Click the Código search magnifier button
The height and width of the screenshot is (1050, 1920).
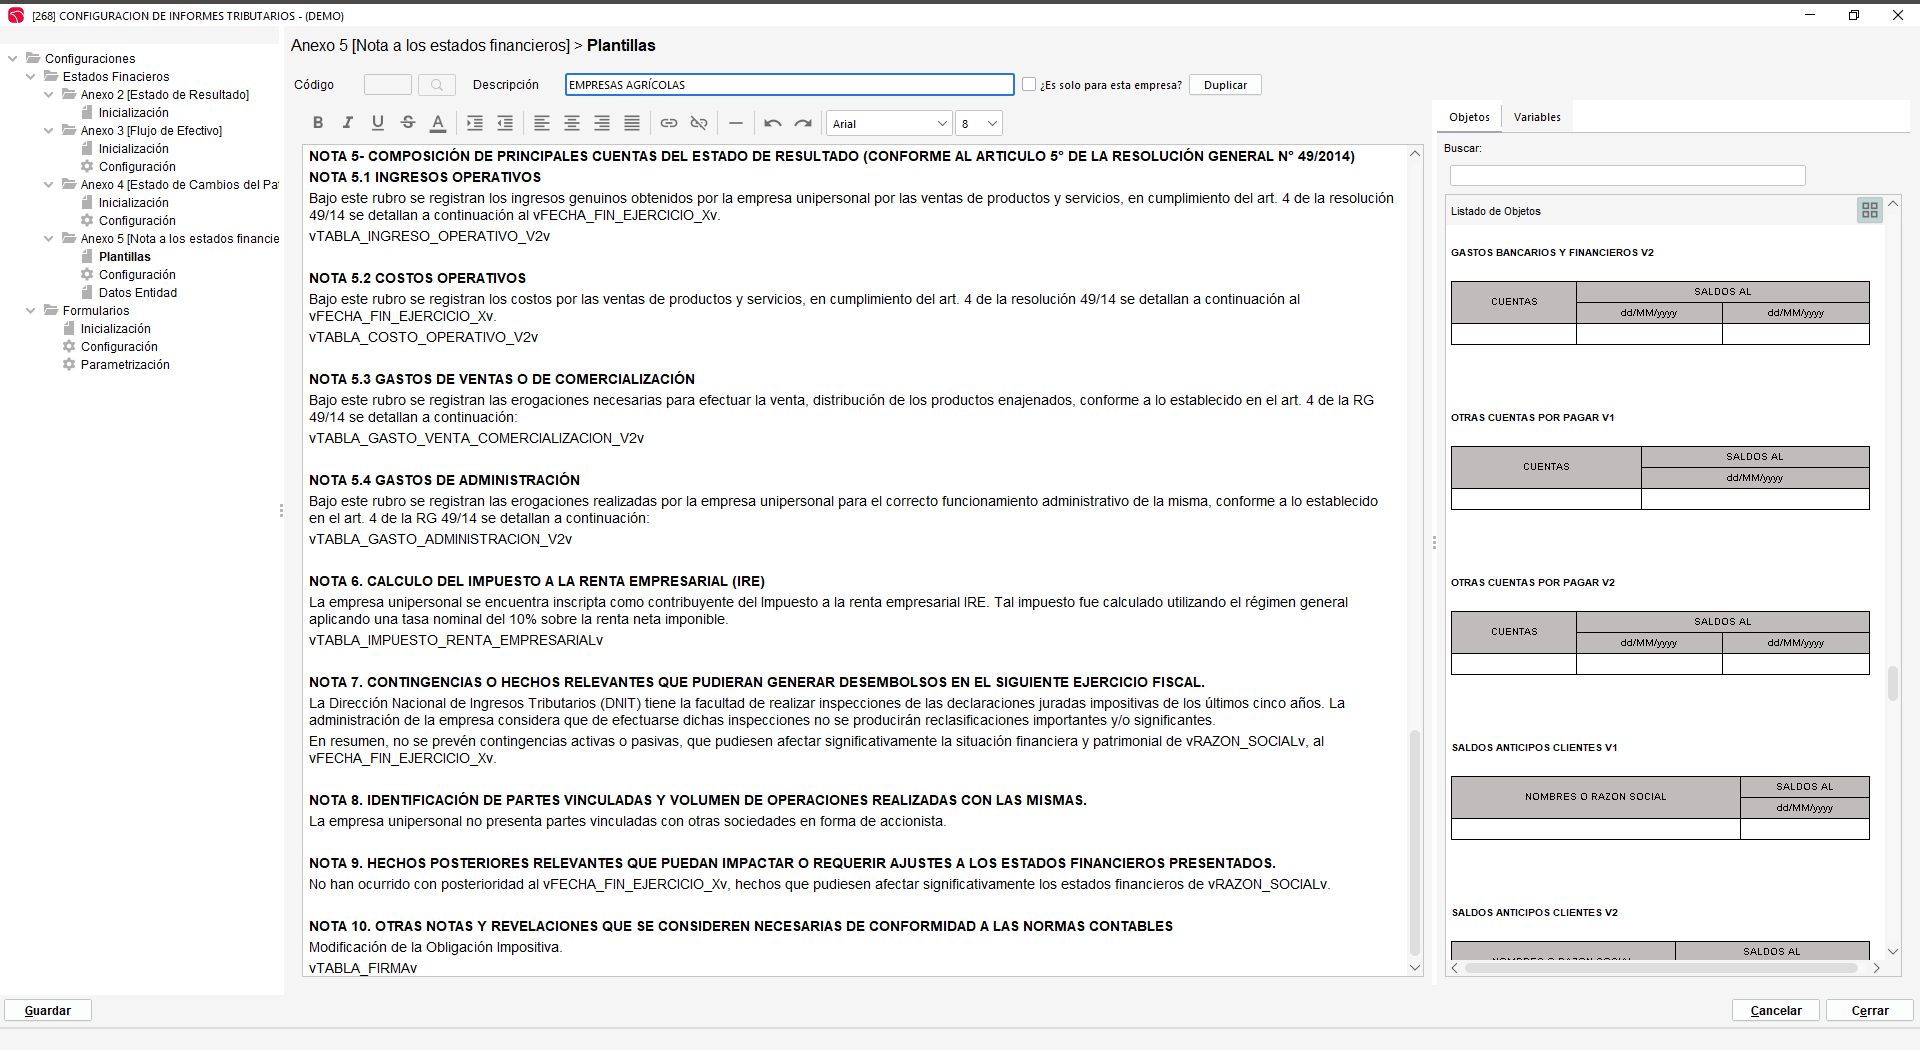[437, 85]
